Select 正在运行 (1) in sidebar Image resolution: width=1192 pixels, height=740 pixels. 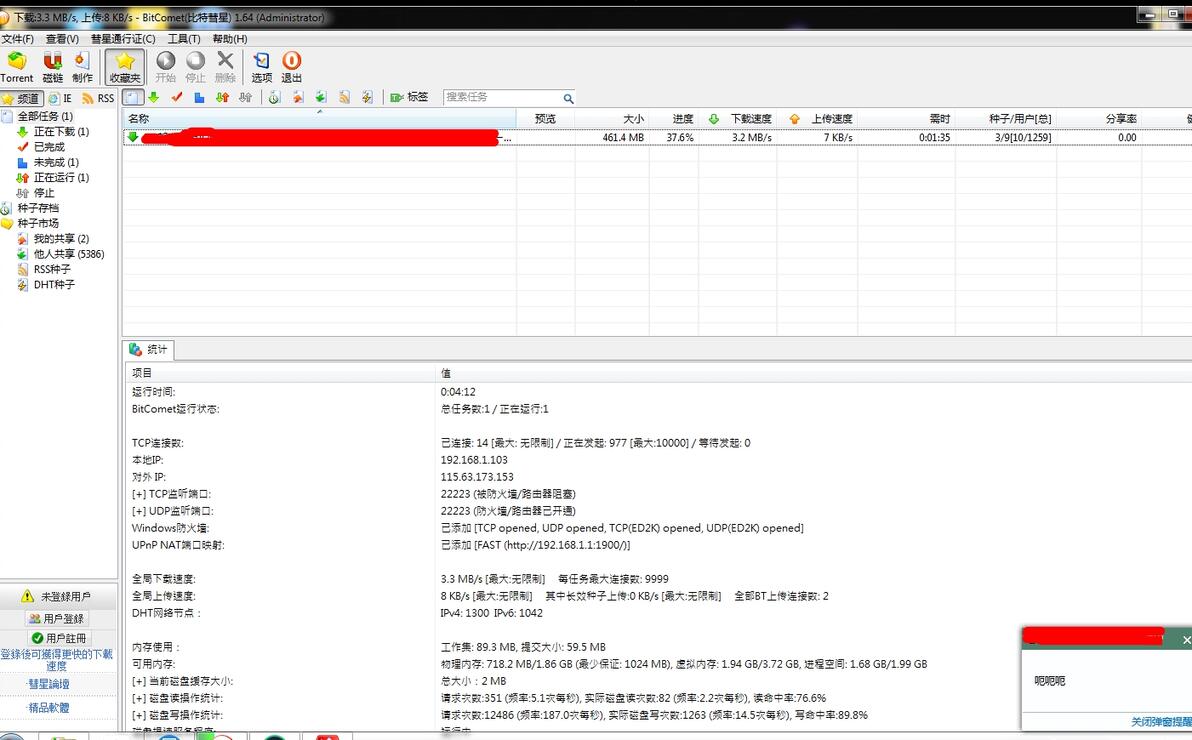coord(61,177)
